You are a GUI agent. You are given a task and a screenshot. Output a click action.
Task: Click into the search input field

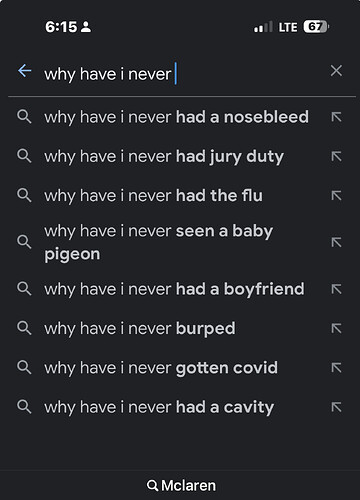[x=183, y=74]
